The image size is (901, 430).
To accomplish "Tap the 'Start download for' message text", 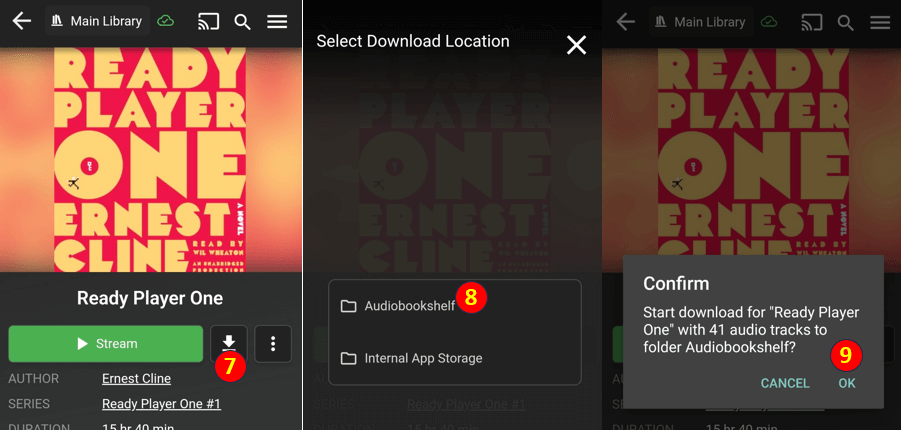I will coord(751,329).
